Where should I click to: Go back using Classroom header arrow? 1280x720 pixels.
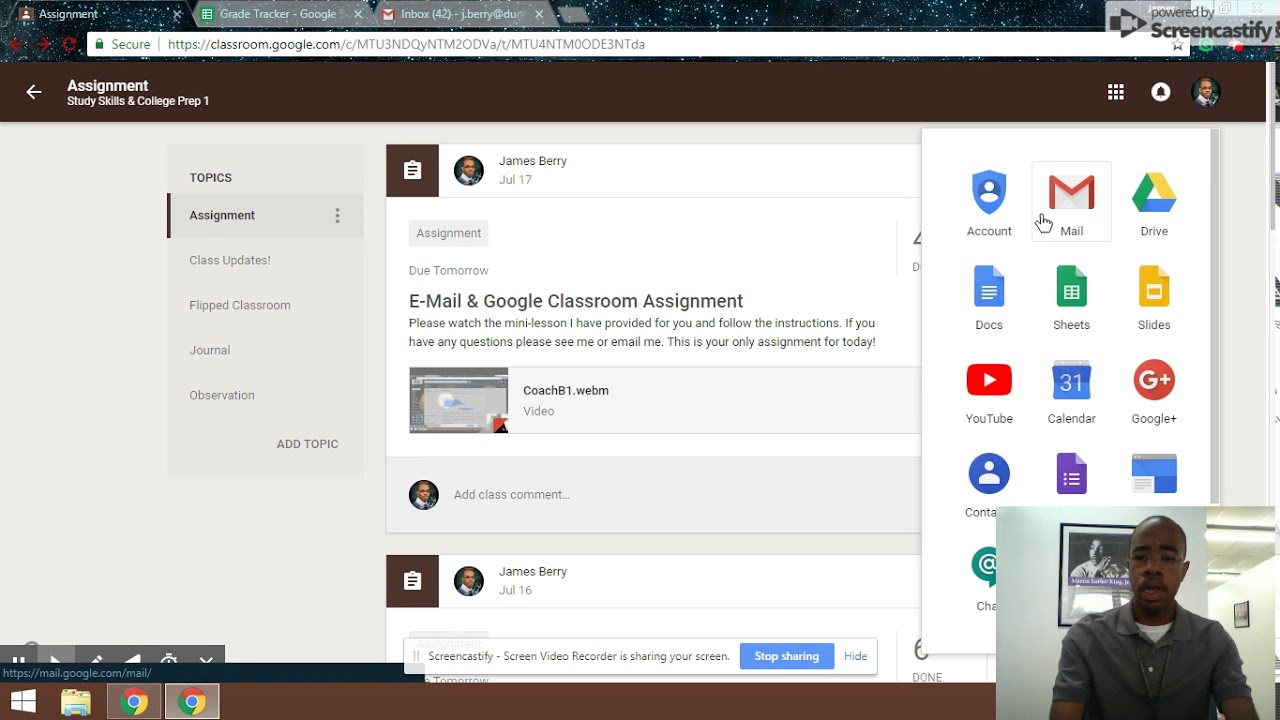click(x=34, y=92)
